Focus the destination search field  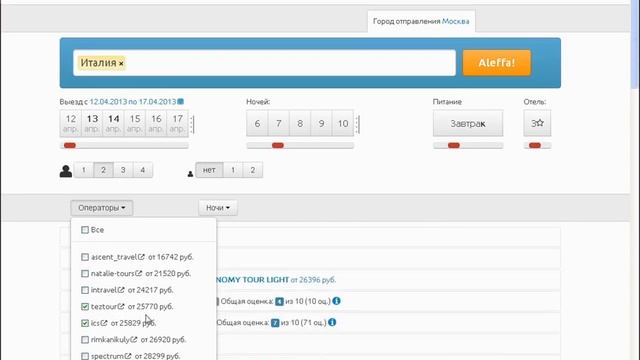click(264, 63)
